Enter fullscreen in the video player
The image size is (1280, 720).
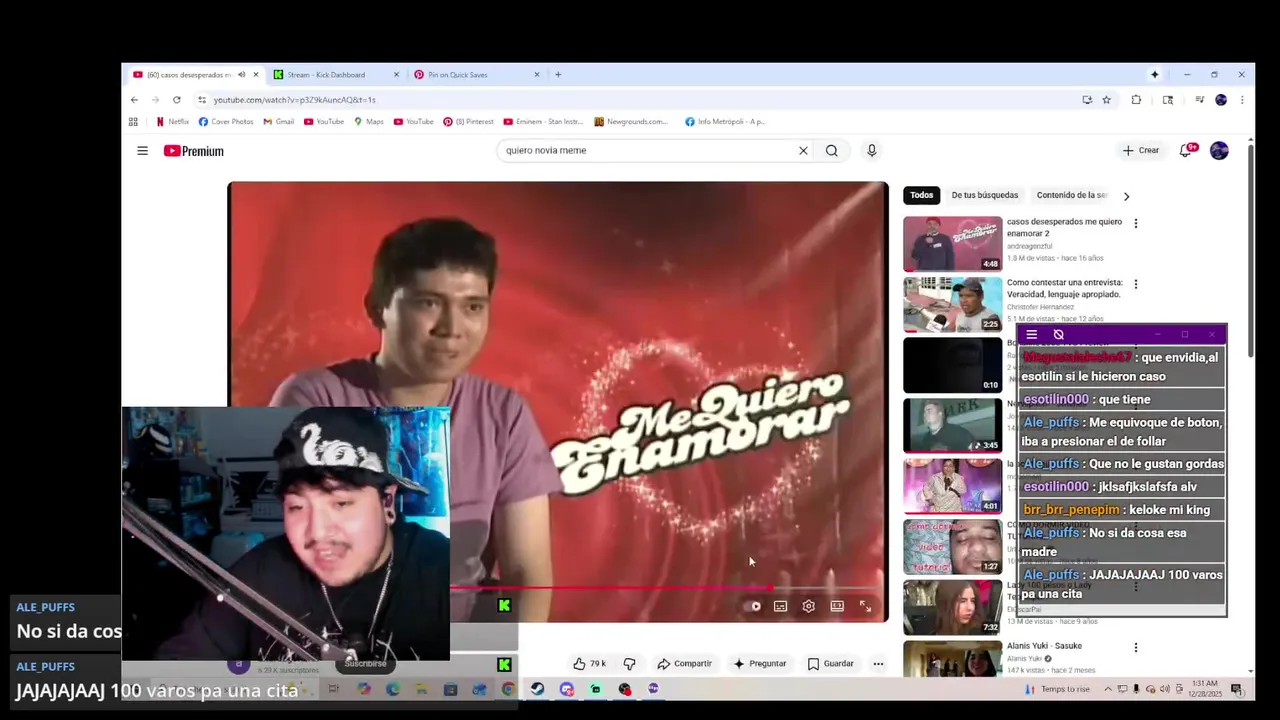[865, 606]
